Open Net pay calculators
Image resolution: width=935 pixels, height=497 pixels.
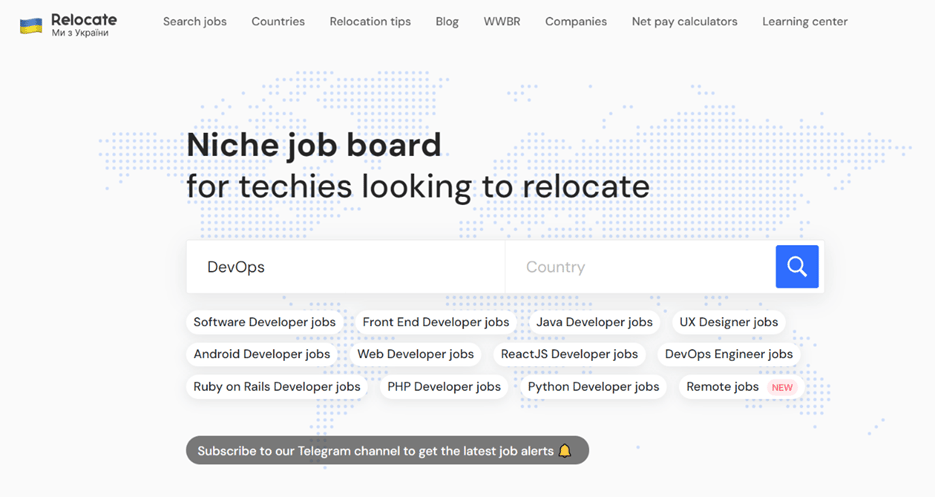(685, 21)
